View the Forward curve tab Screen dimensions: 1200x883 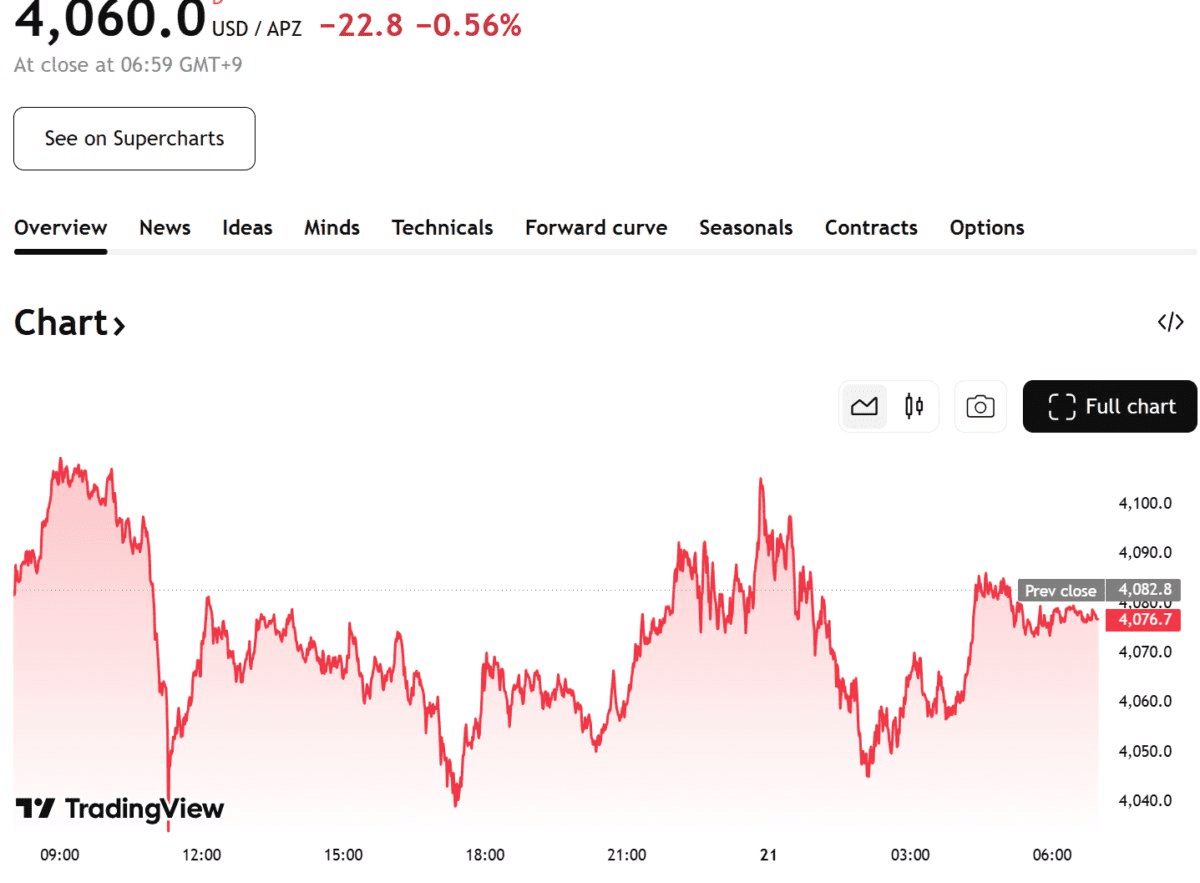coord(596,228)
